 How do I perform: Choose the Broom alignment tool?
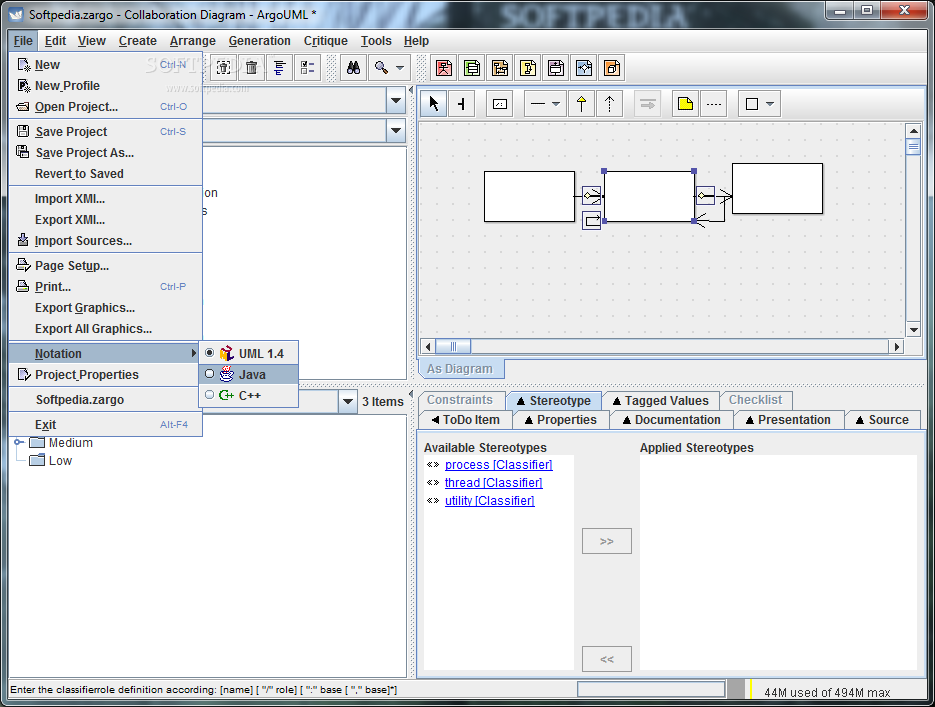[462, 104]
